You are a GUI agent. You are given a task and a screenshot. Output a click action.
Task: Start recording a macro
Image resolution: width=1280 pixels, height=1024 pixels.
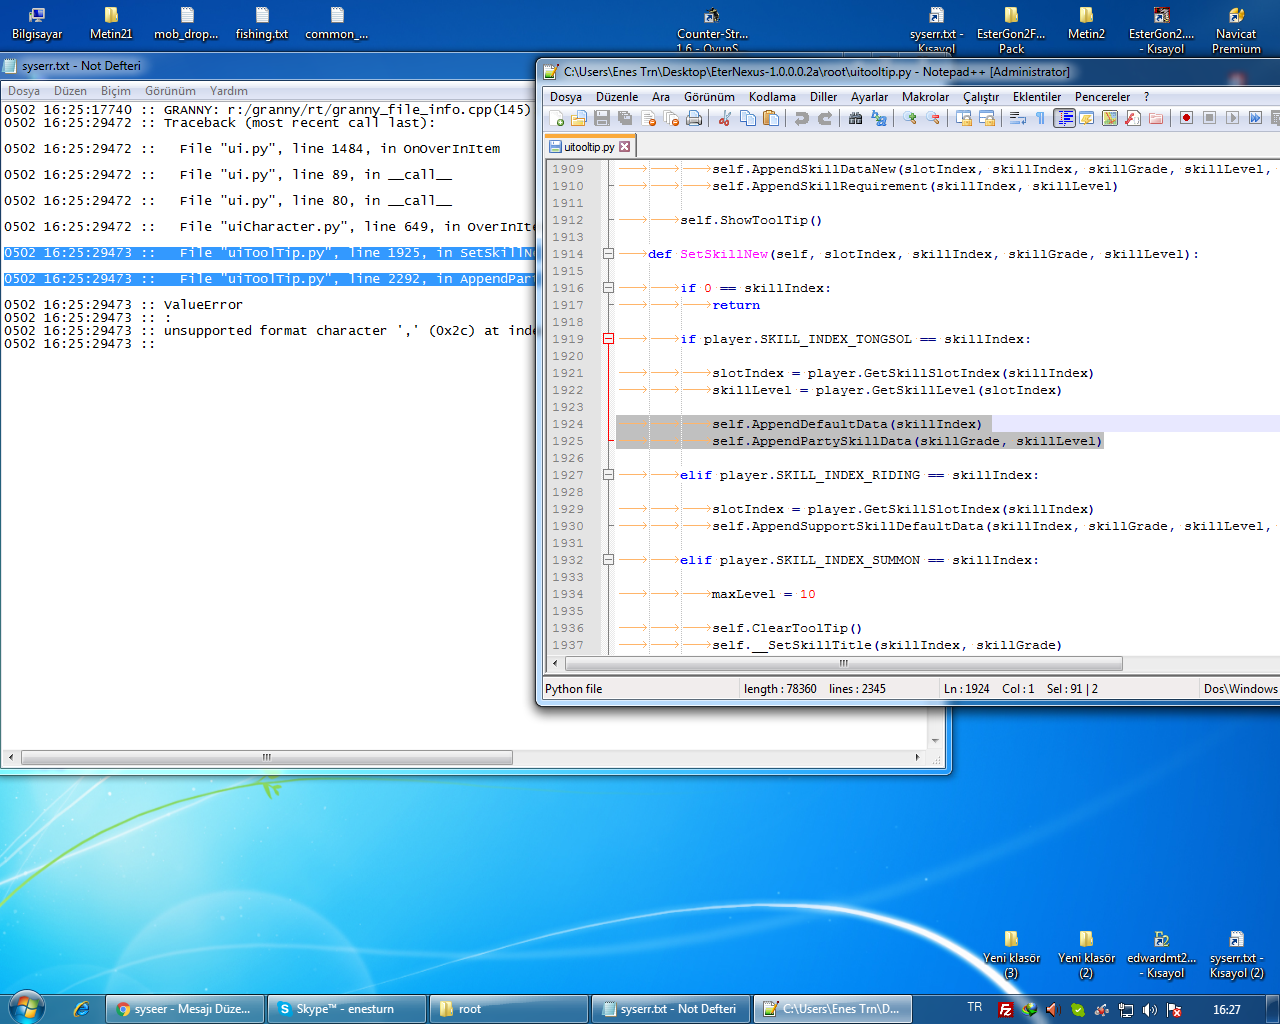coord(1186,118)
